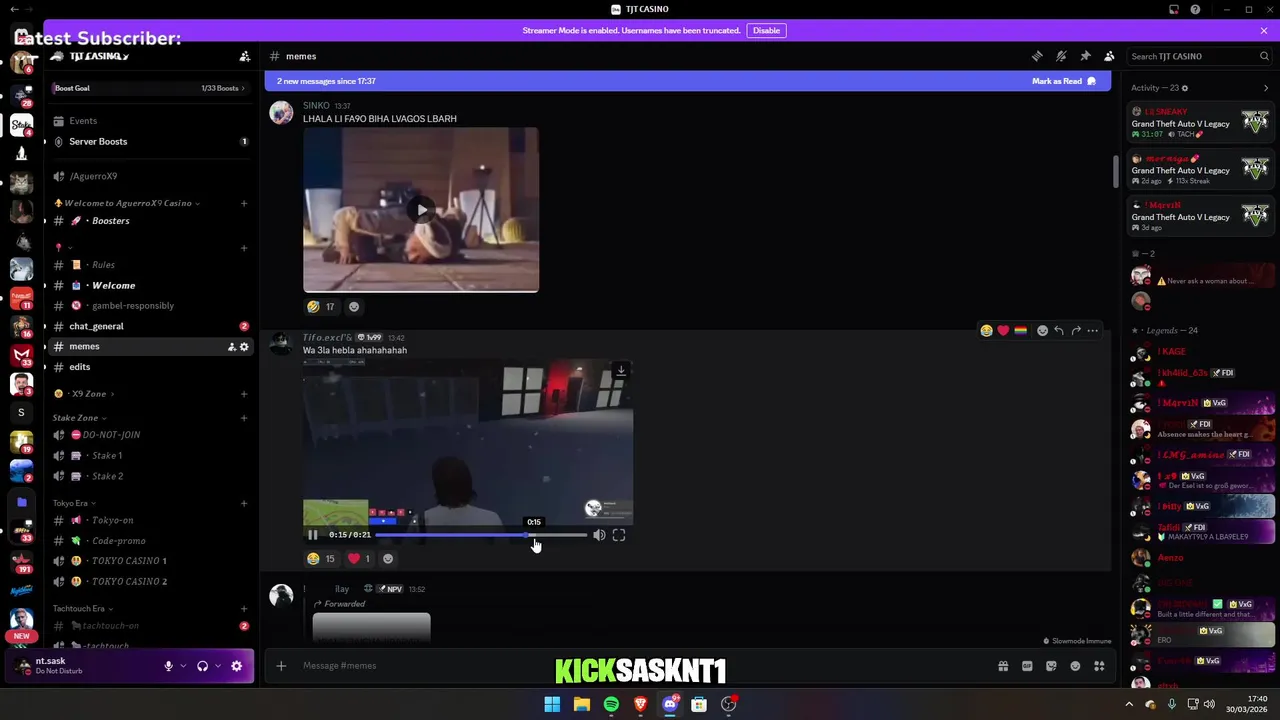Mute the video volume
This screenshot has height=720, width=1280.
(x=599, y=535)
